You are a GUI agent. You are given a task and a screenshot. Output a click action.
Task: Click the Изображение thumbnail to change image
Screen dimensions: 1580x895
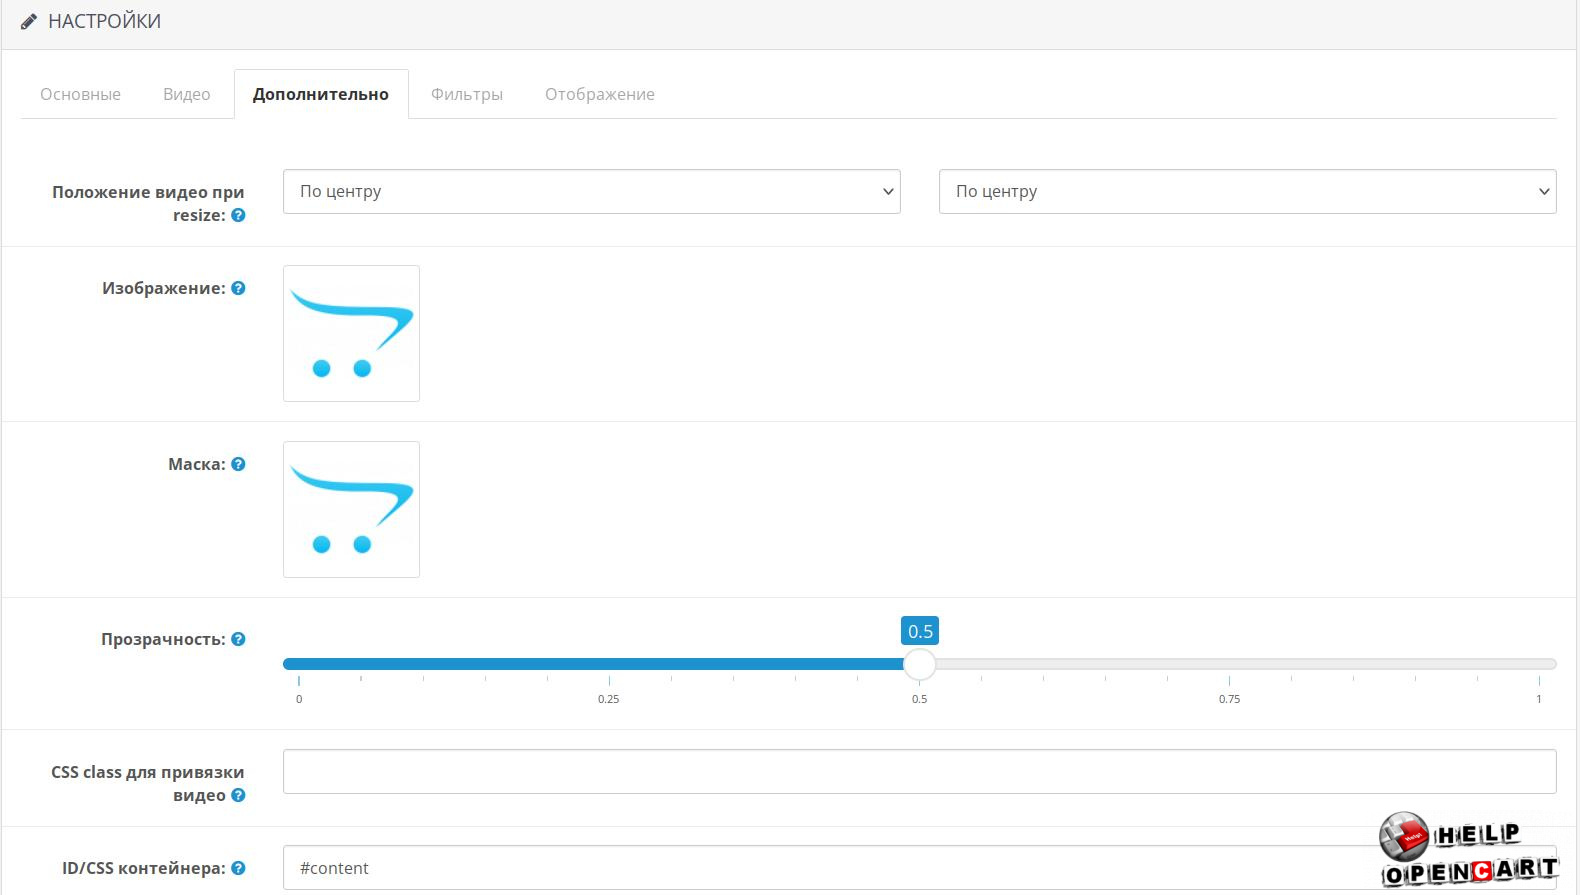click(x=351, y=333)
